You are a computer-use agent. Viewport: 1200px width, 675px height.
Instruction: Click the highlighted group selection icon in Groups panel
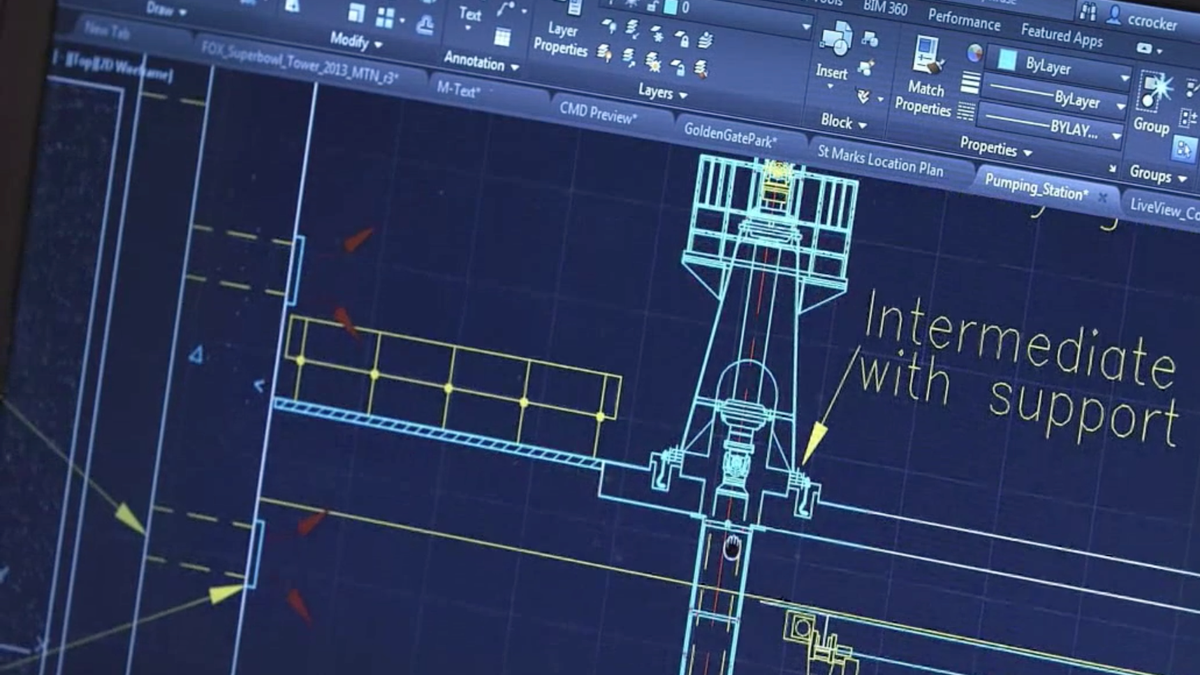point(1185,151)
